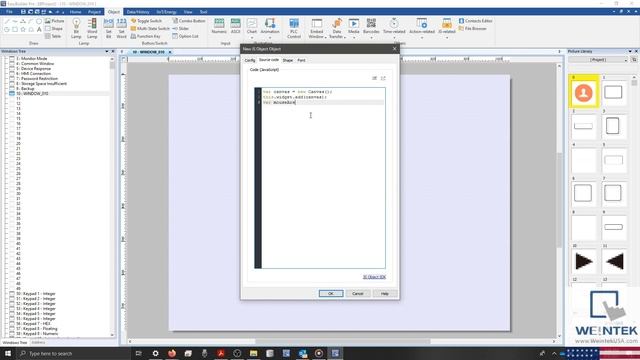This screenshot has height=360, width=640.
Task: Choose the Set Bit object
Action: click(109, 28)
